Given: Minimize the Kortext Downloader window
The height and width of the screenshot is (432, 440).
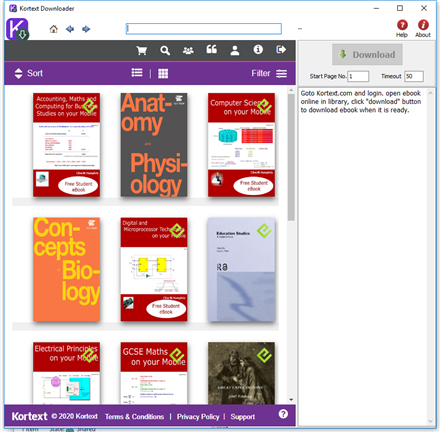Looking at the screenshot, I should pos(376,8).
